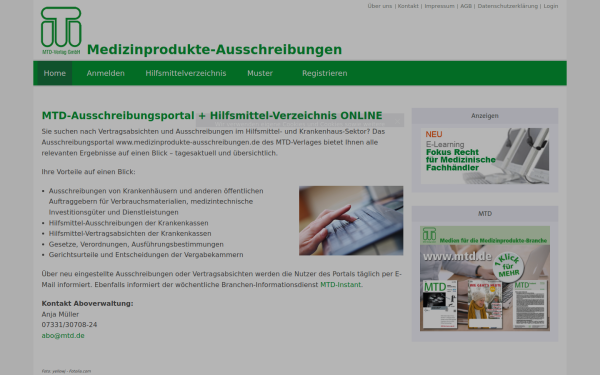Open Hilfsmittelverzeichnis in the green menu
Viewport: 600px width, 375px height.
coord(186,73)
